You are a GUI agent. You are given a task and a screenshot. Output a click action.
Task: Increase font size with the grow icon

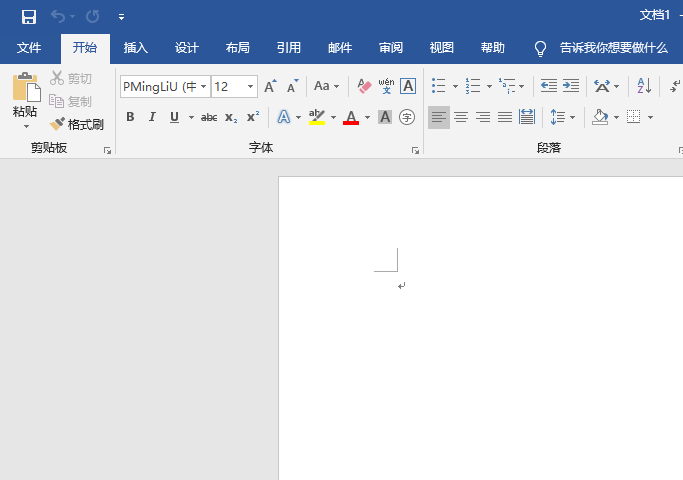pyautogui.click(x=270, y=86)
